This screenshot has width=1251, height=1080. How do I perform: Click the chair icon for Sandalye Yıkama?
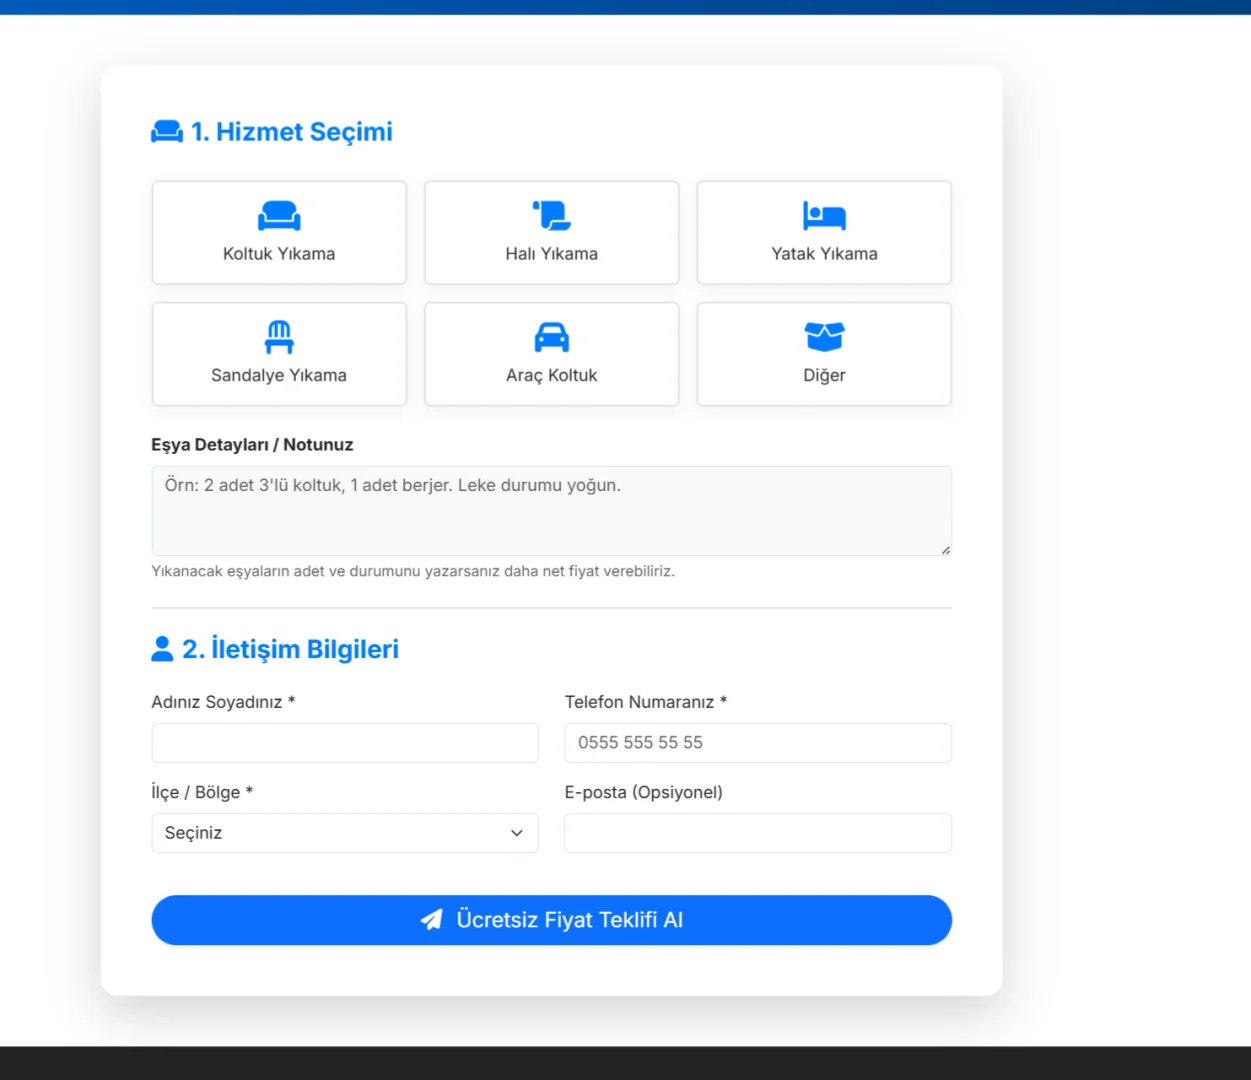click(279, 337)
